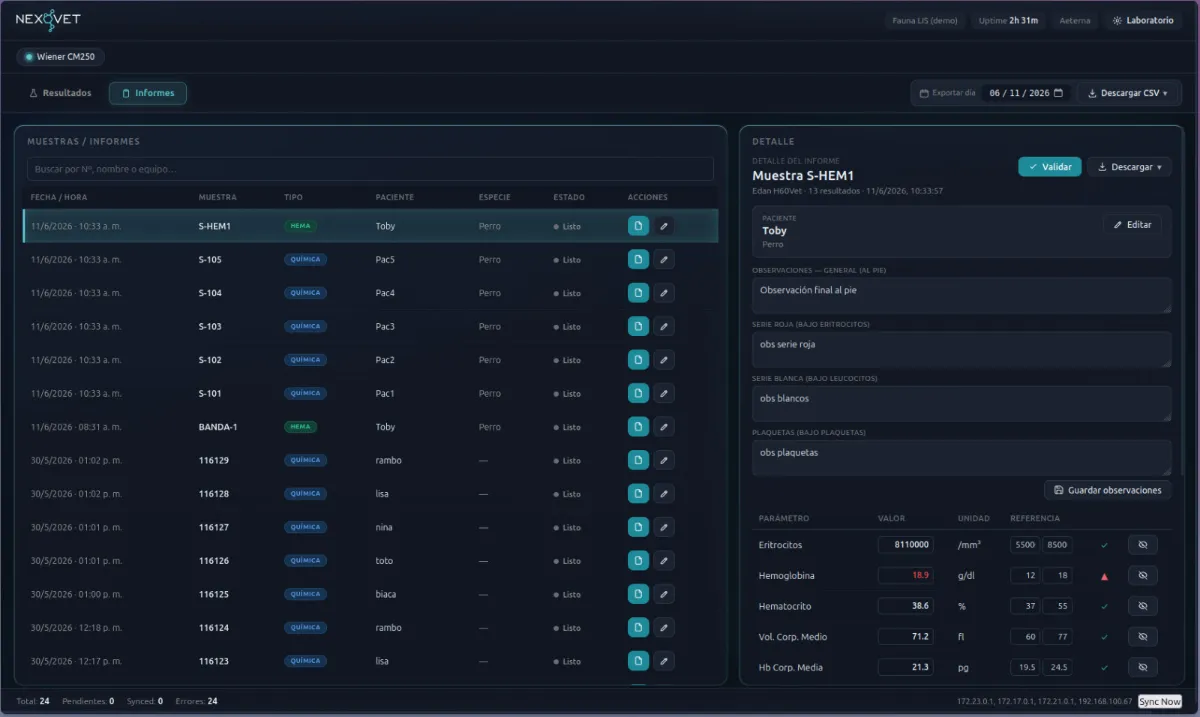This screenshot has height=717, width=1200.
Task: Click pencil edit icon for sample 116125
Action: pyautogui.click(x=663, y=595)
